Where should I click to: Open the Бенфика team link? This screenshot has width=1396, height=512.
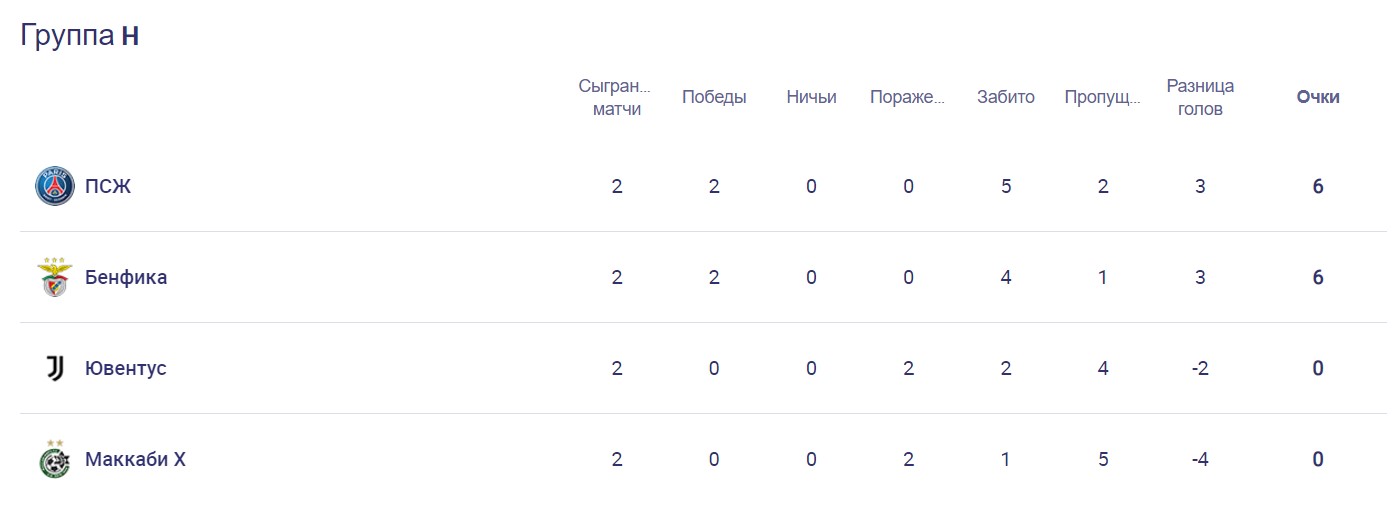[x=126, y=278]
